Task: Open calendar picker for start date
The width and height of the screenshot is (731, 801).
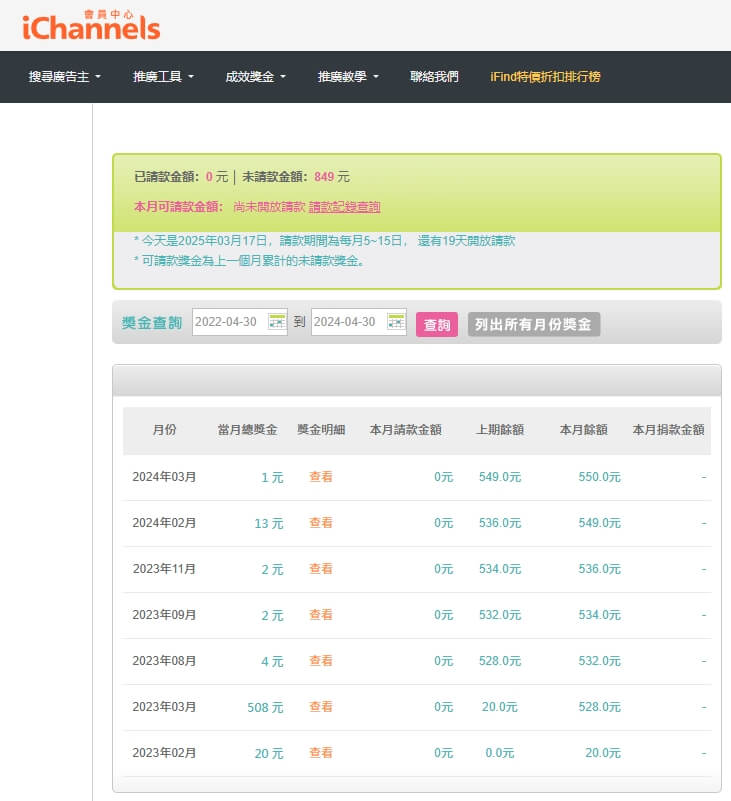Action: (x=277, y=322)
